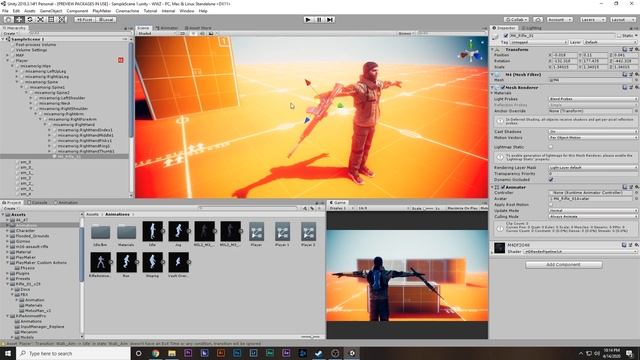Toggle Animator enabled checkbox
Image resolution: width=640 pixels, height=360 pixels.
tap(503, 187)
